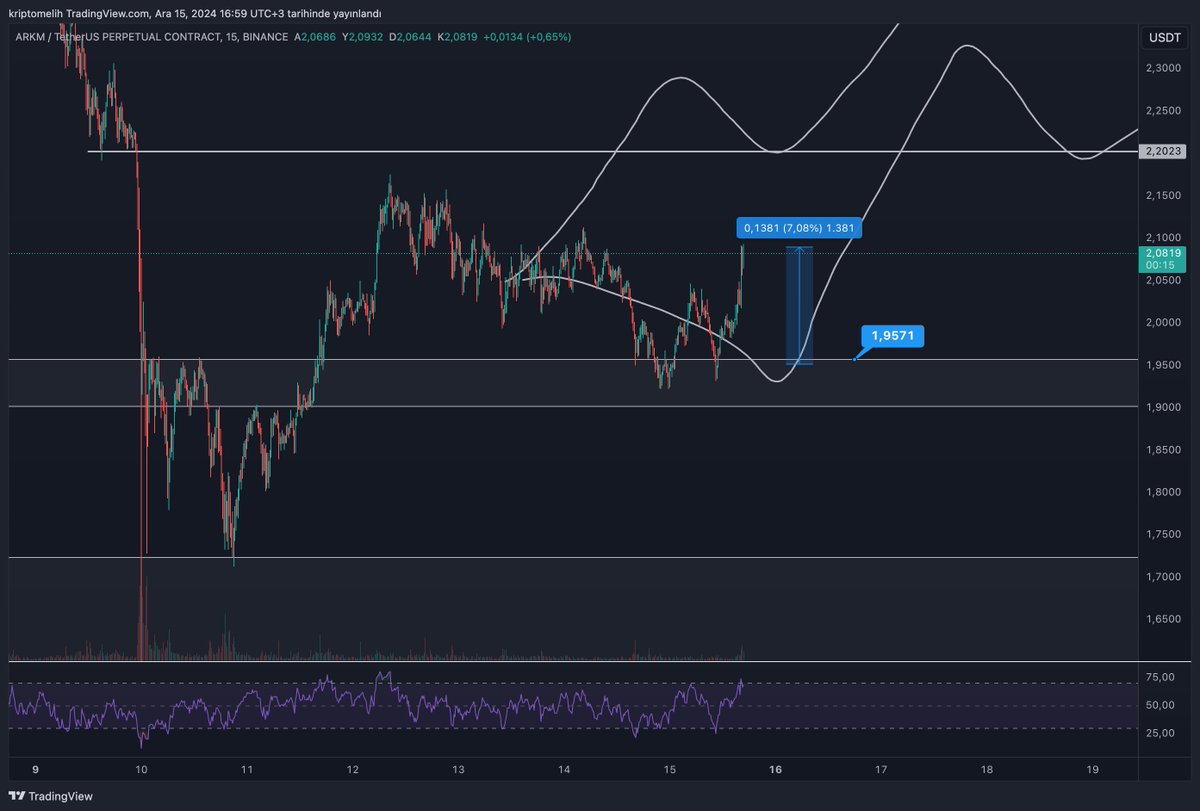Click the 1,6500 price axis label
The image size is (1200, 811).
tap(1164, 619)
